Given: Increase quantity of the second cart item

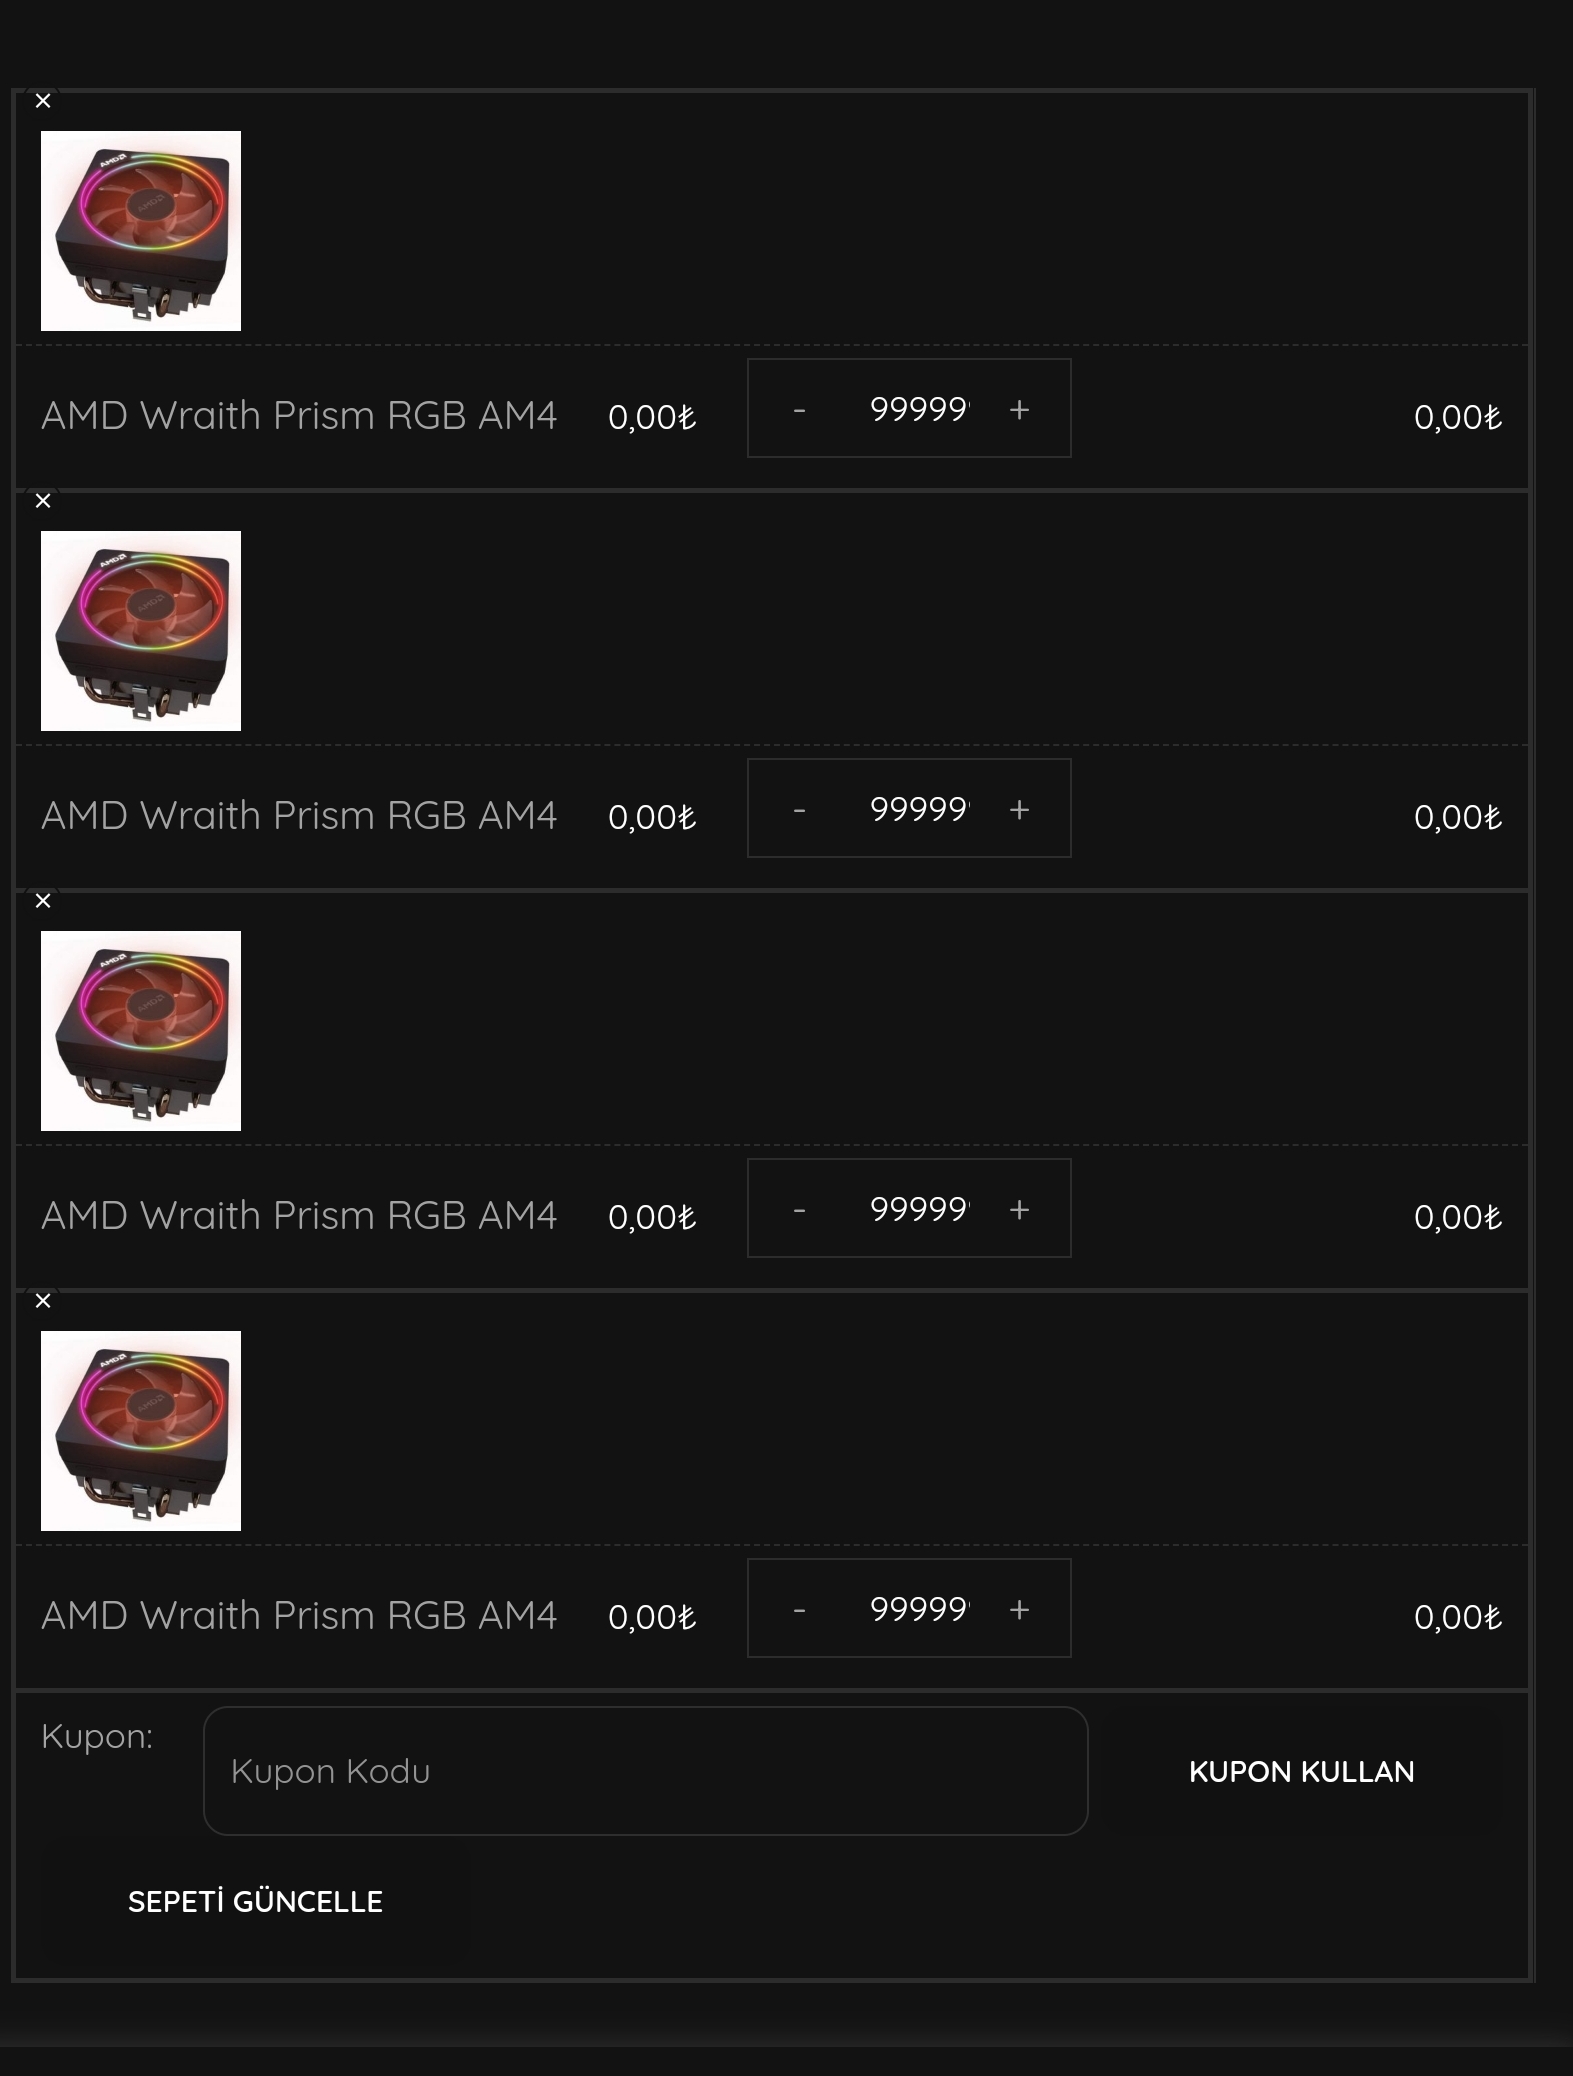Looking at the screenshot, I should pos(1019,809).
